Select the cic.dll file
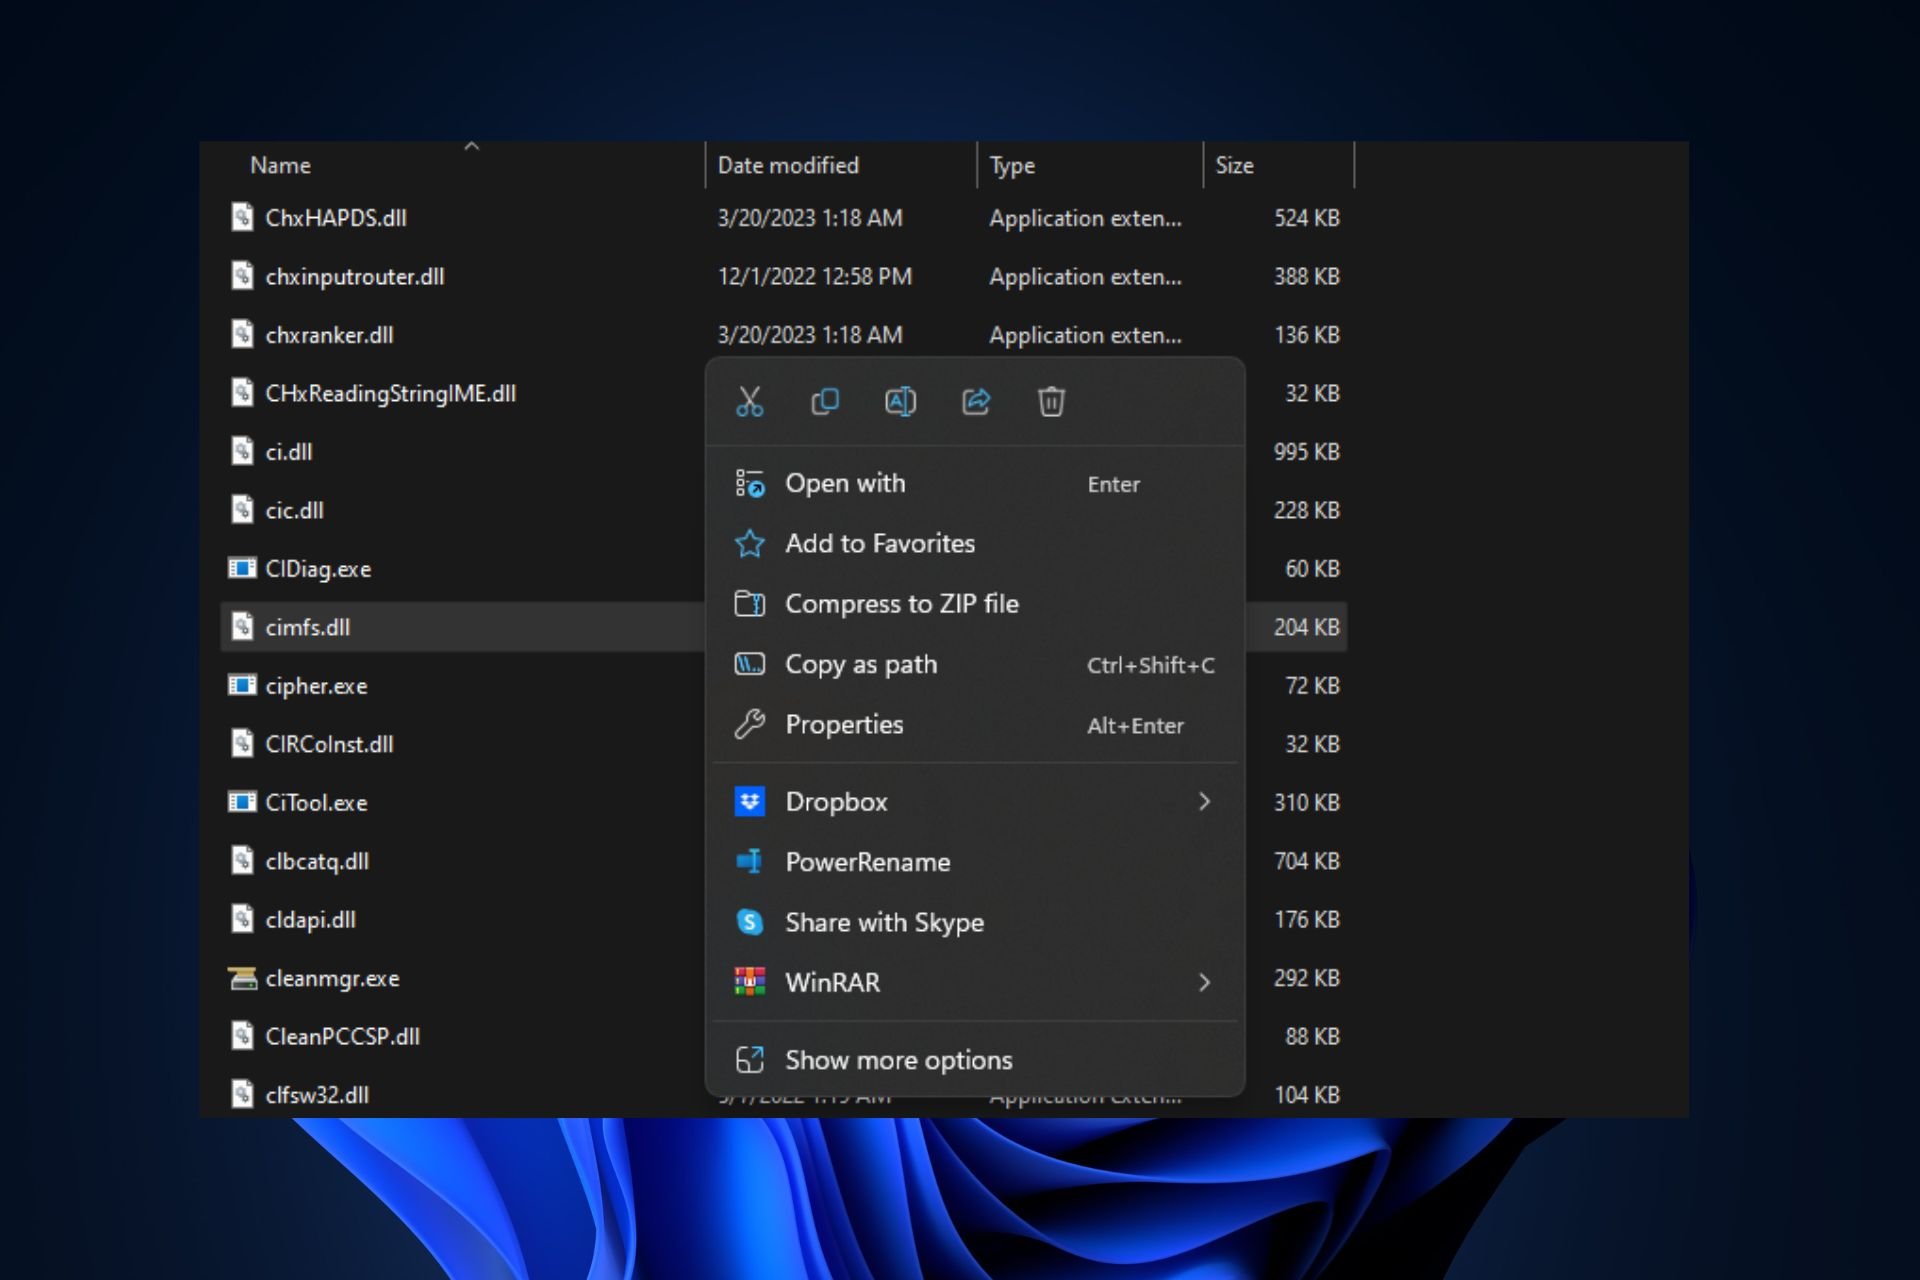This screenshot has width=1920, height=1280. 294,511
